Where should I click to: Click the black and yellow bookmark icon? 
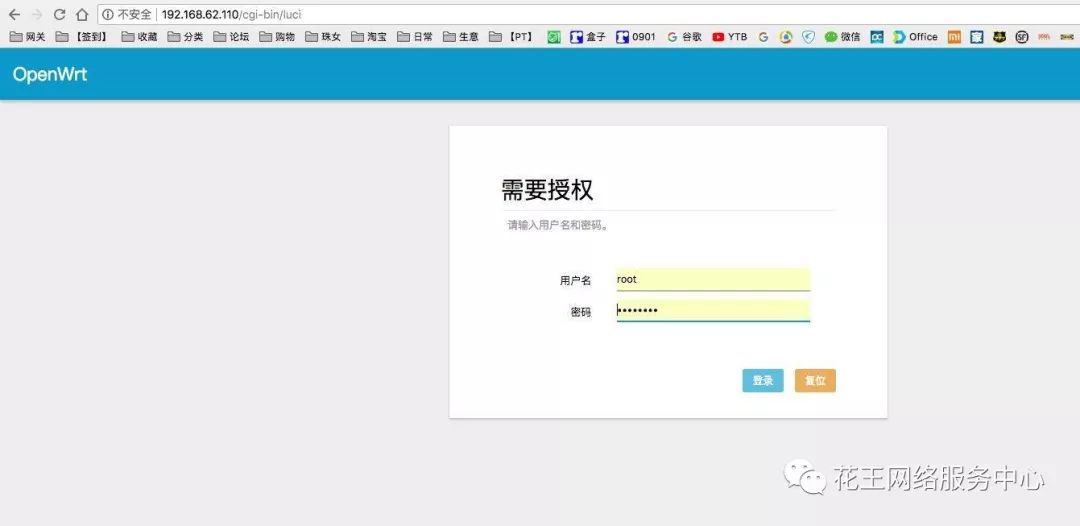click(999, 37)
